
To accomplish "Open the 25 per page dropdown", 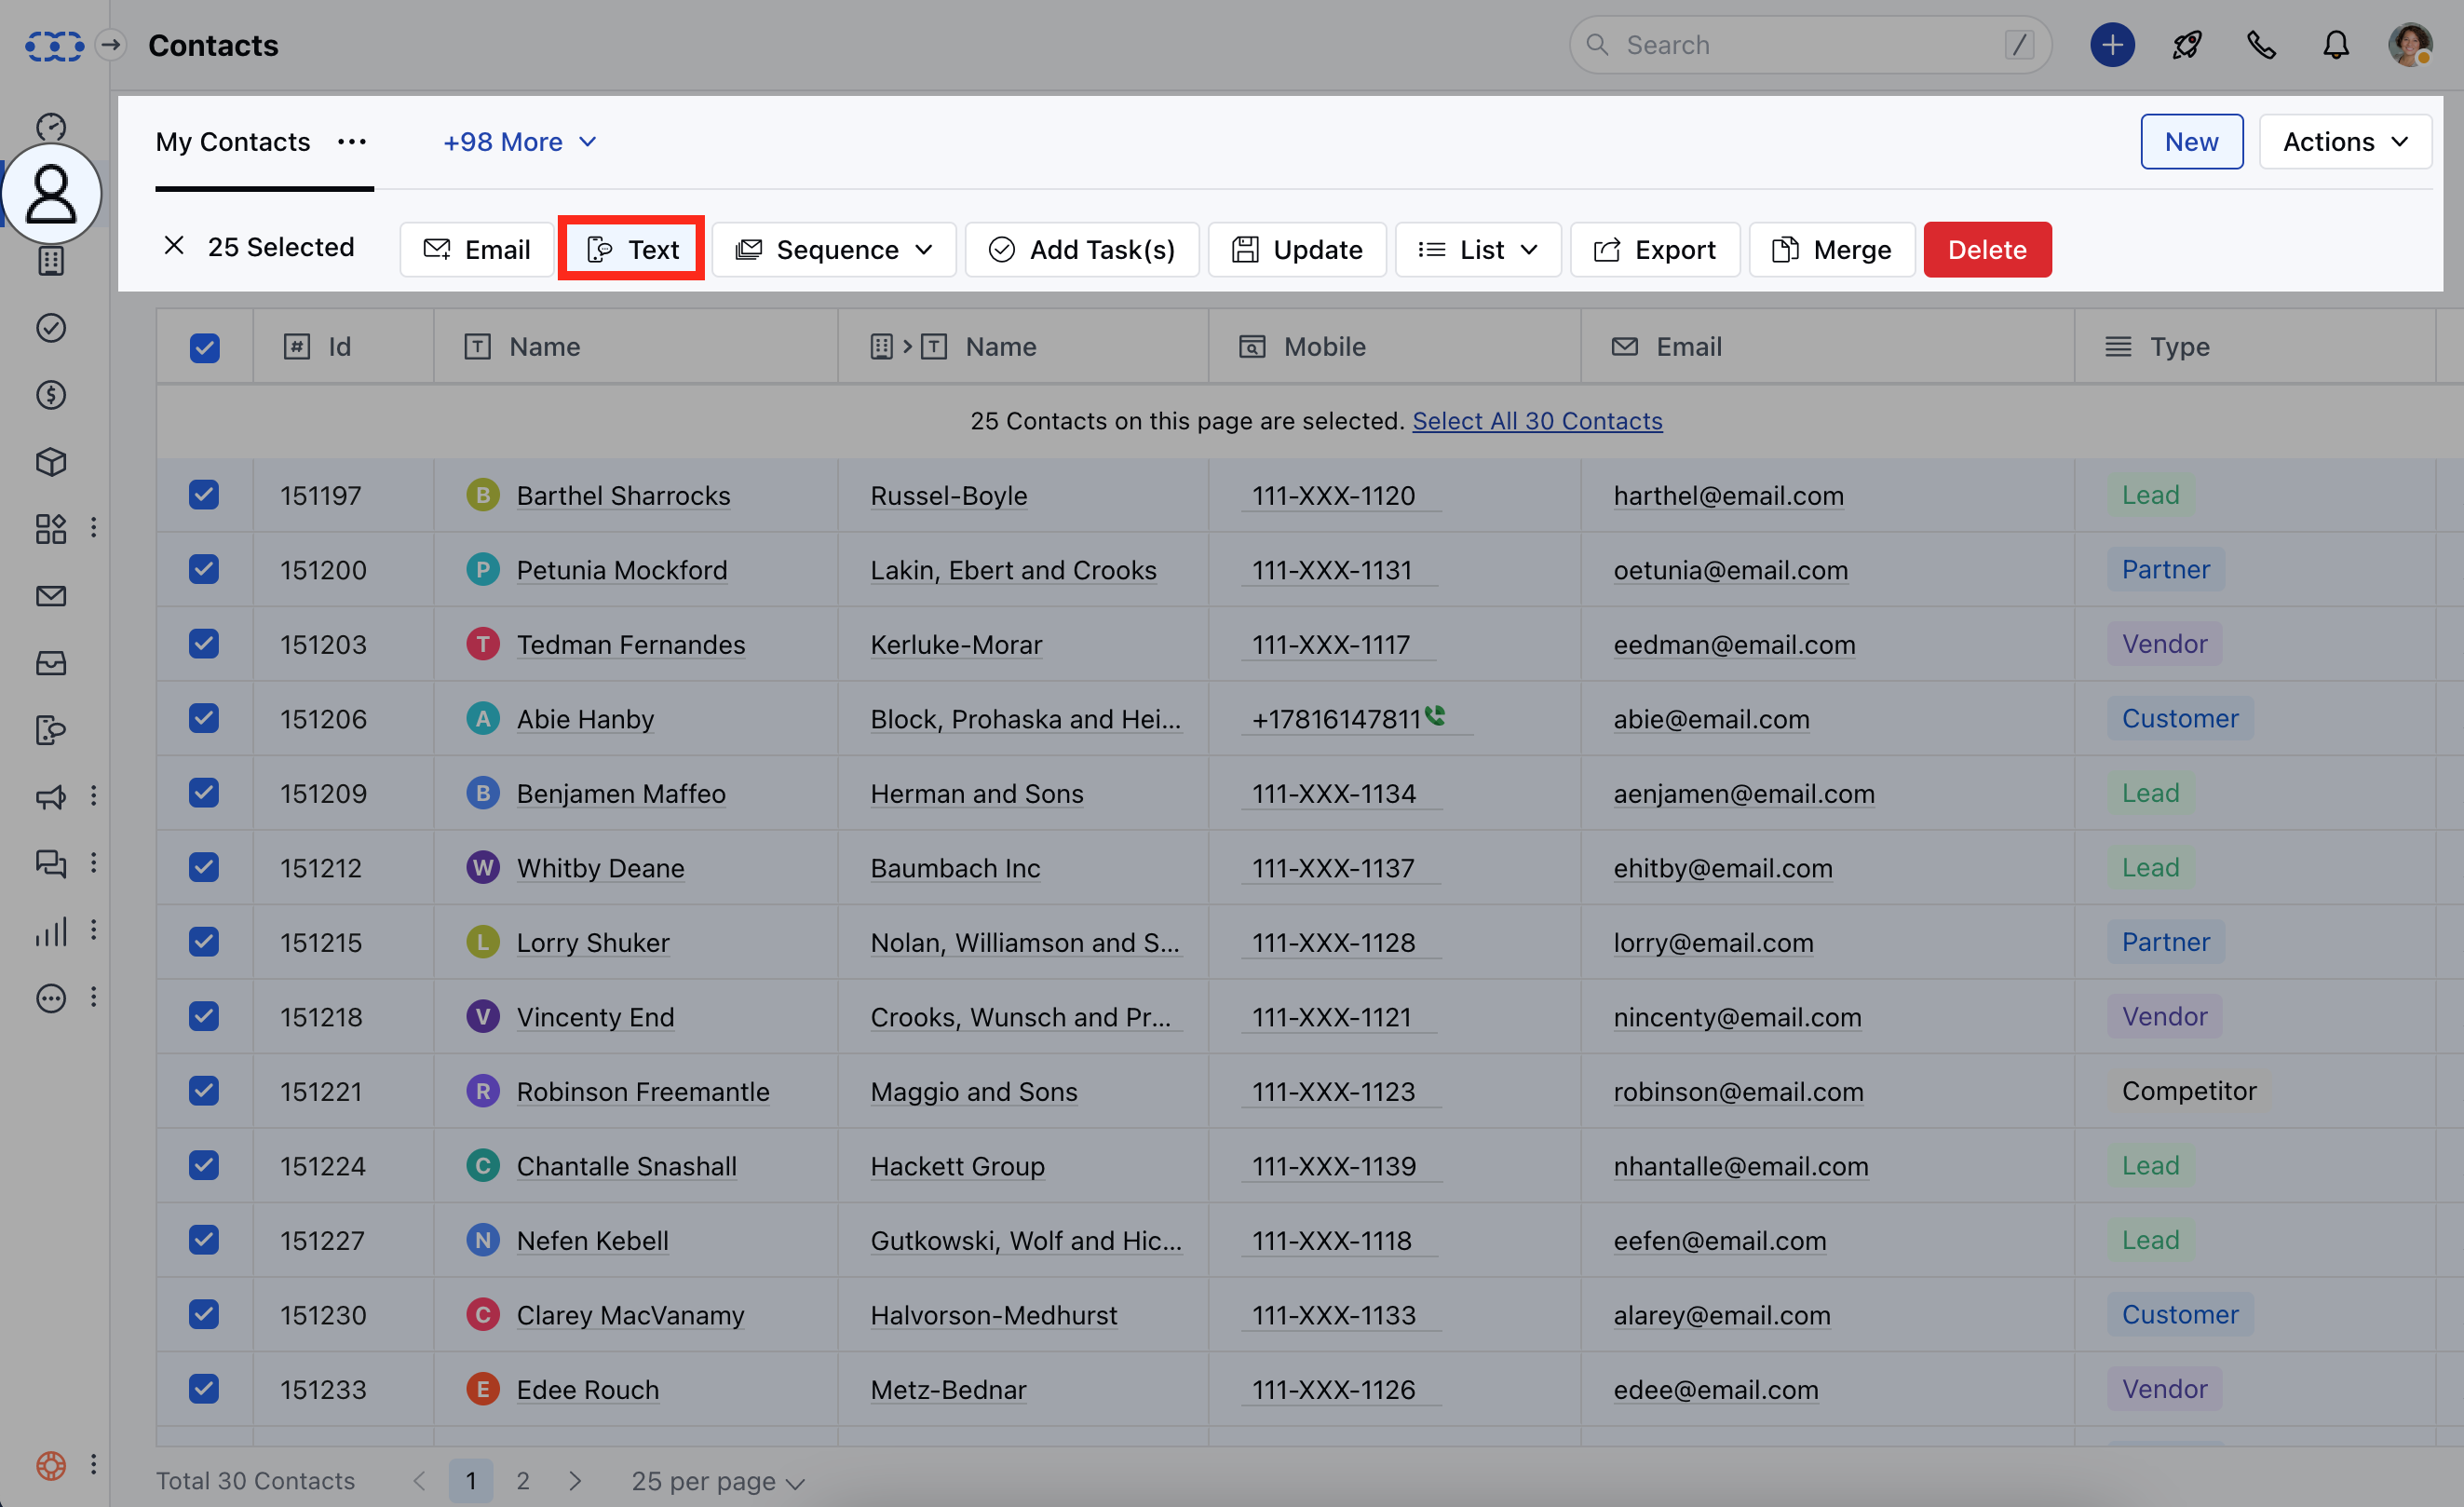I will tap(717, 1481).
